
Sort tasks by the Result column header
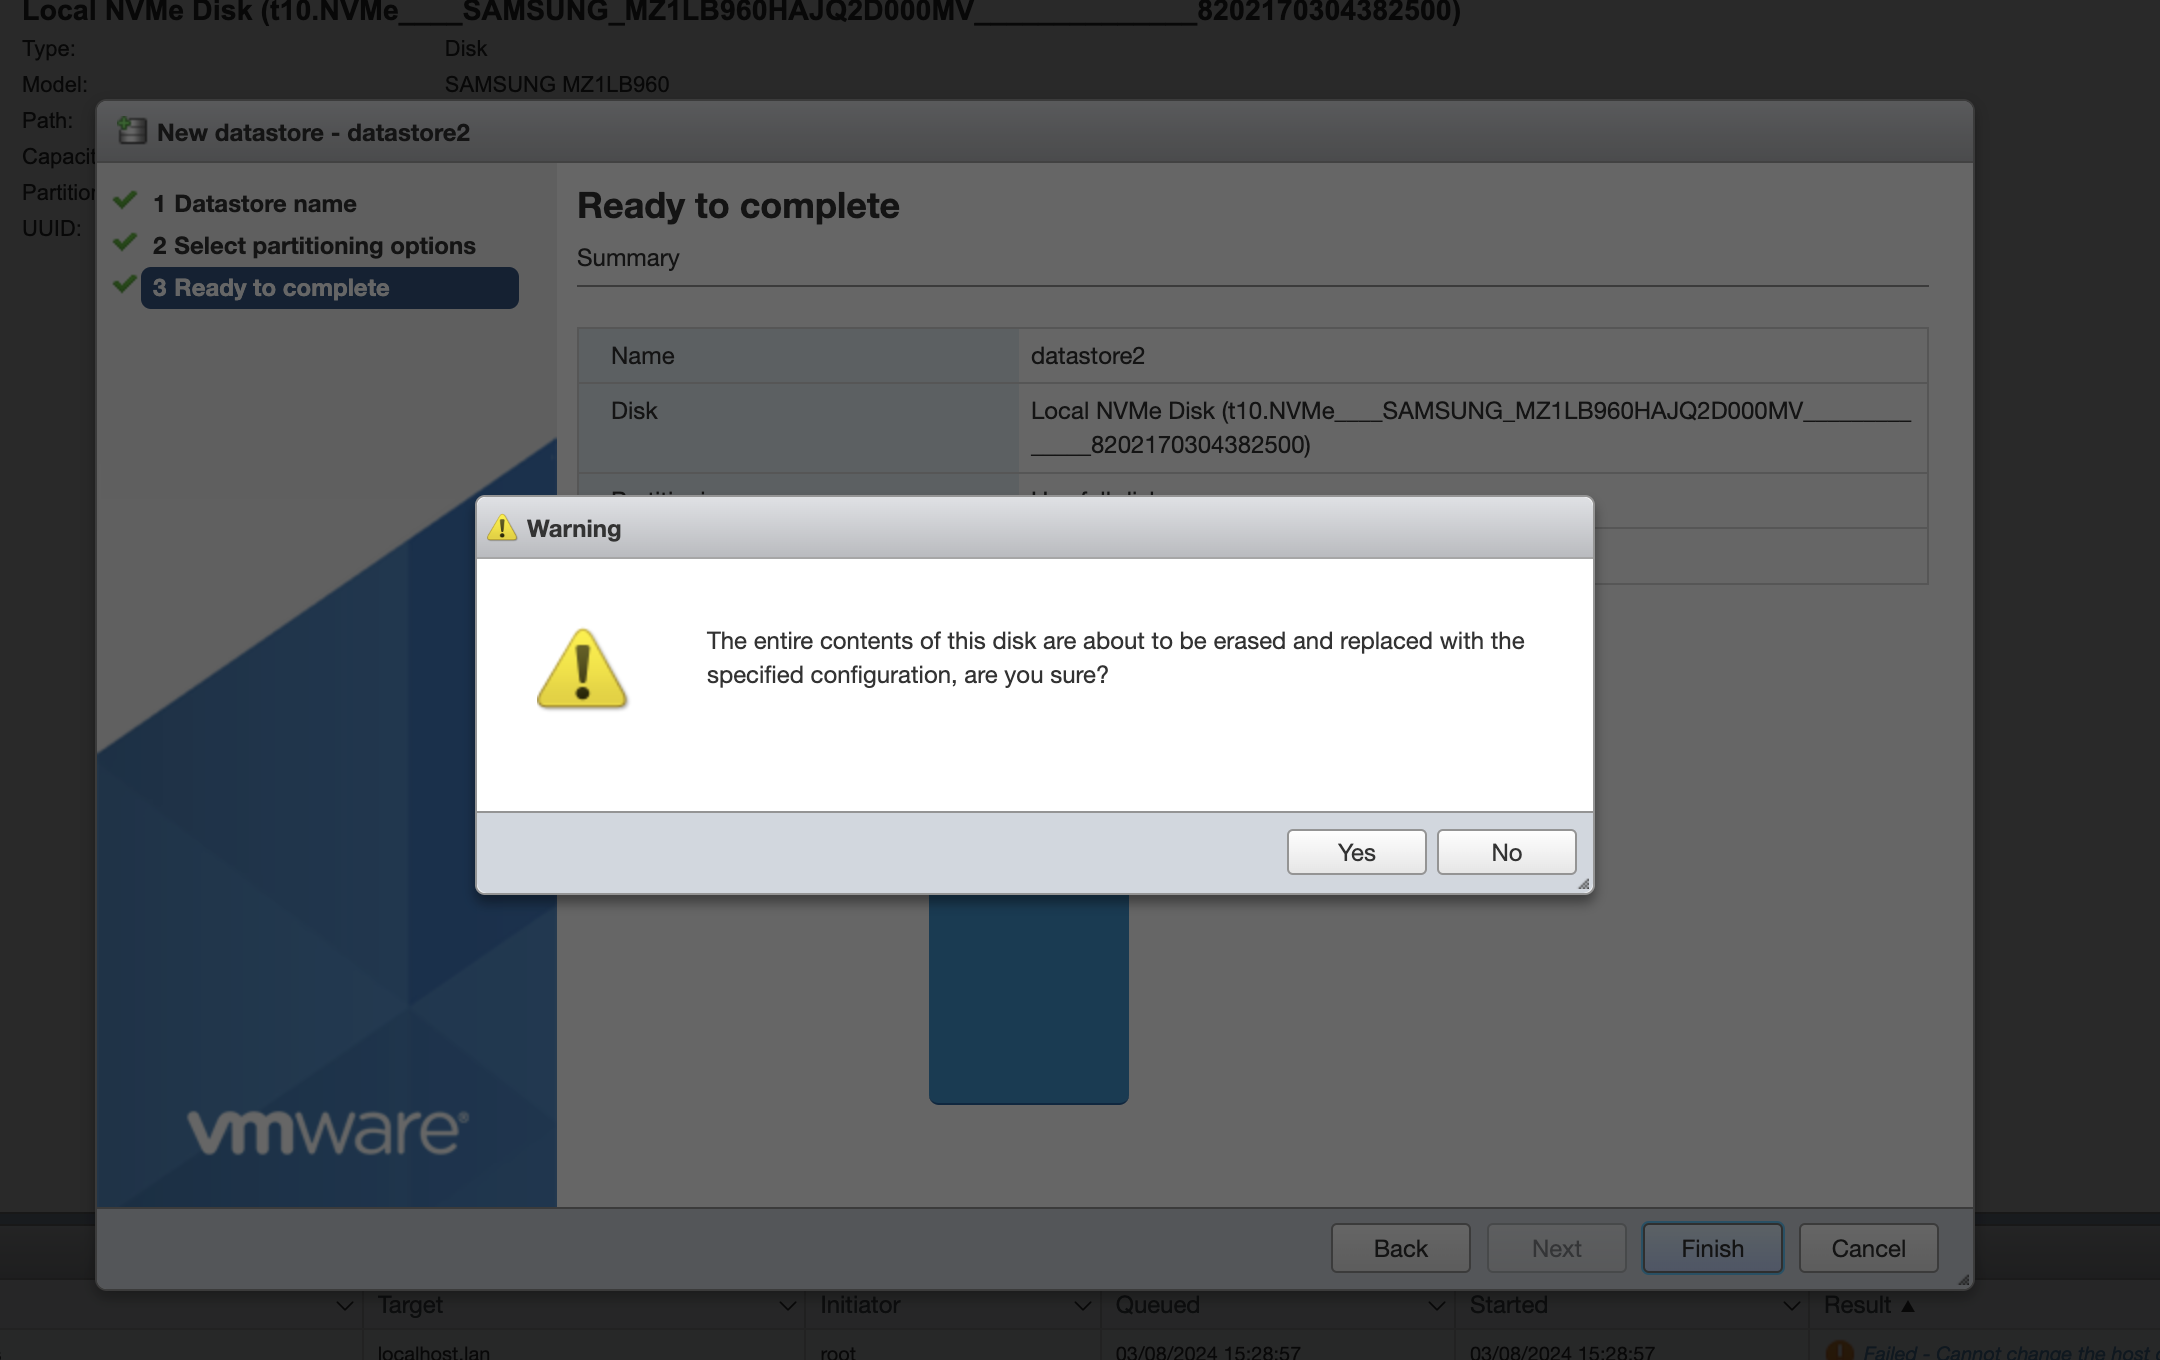tap(1858, 1305)
